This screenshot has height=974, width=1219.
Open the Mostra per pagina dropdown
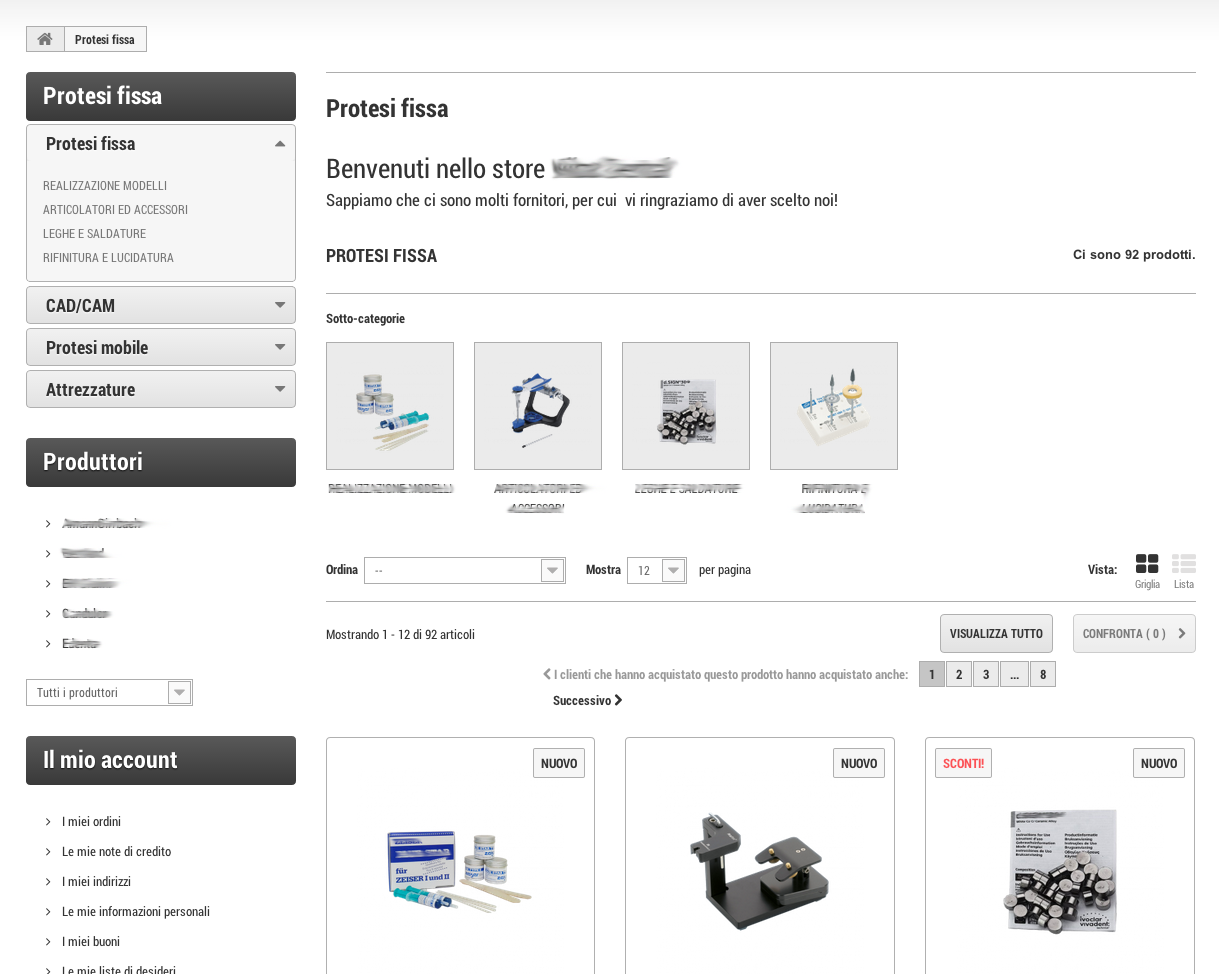coord(657,570)
